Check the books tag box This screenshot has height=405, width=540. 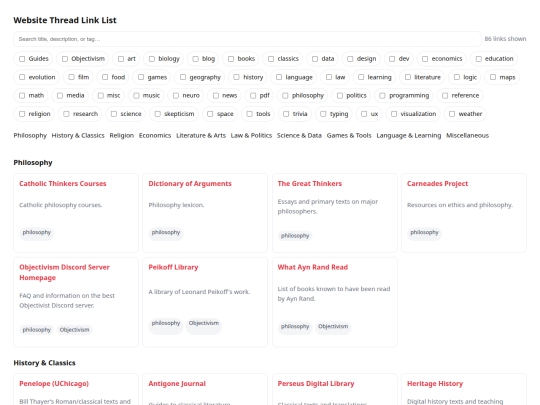point(231,59)
